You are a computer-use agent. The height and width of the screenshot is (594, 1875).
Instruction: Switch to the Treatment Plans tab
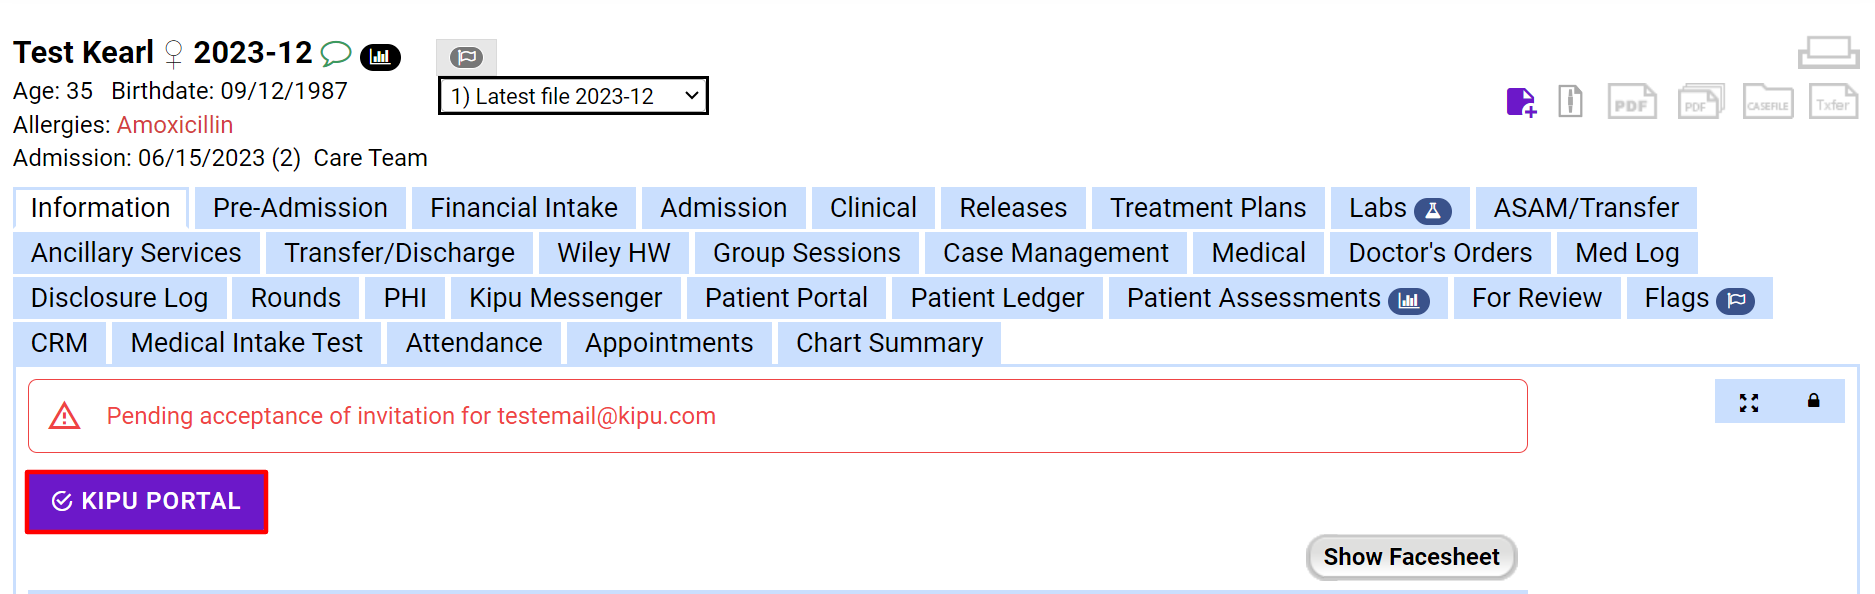coord(1207,208)
